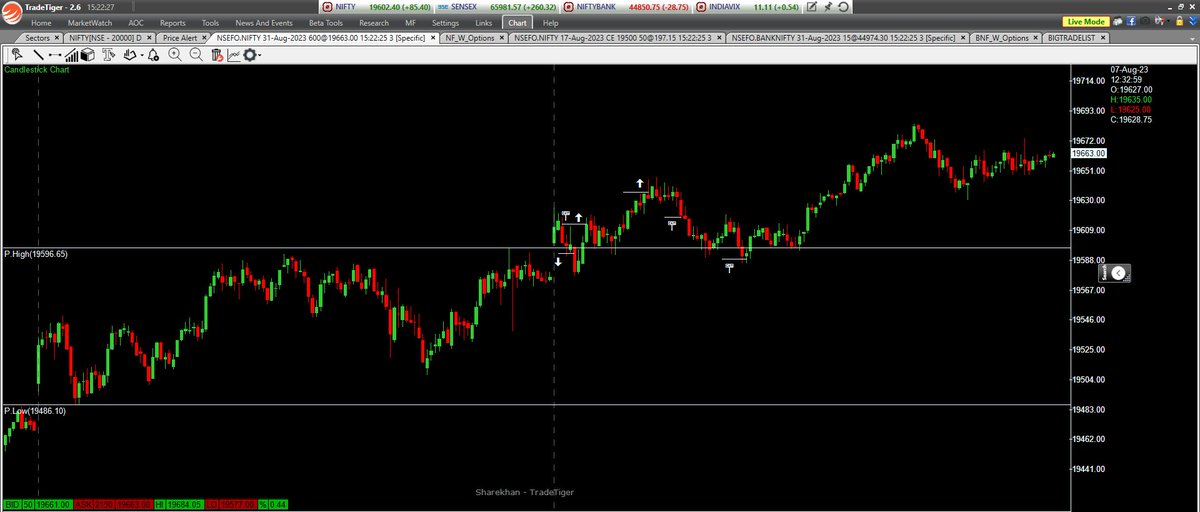Click the Live Mode button
Image resolution: width=1200 pixels, height=512 pixels.
tap(1086, 22)
